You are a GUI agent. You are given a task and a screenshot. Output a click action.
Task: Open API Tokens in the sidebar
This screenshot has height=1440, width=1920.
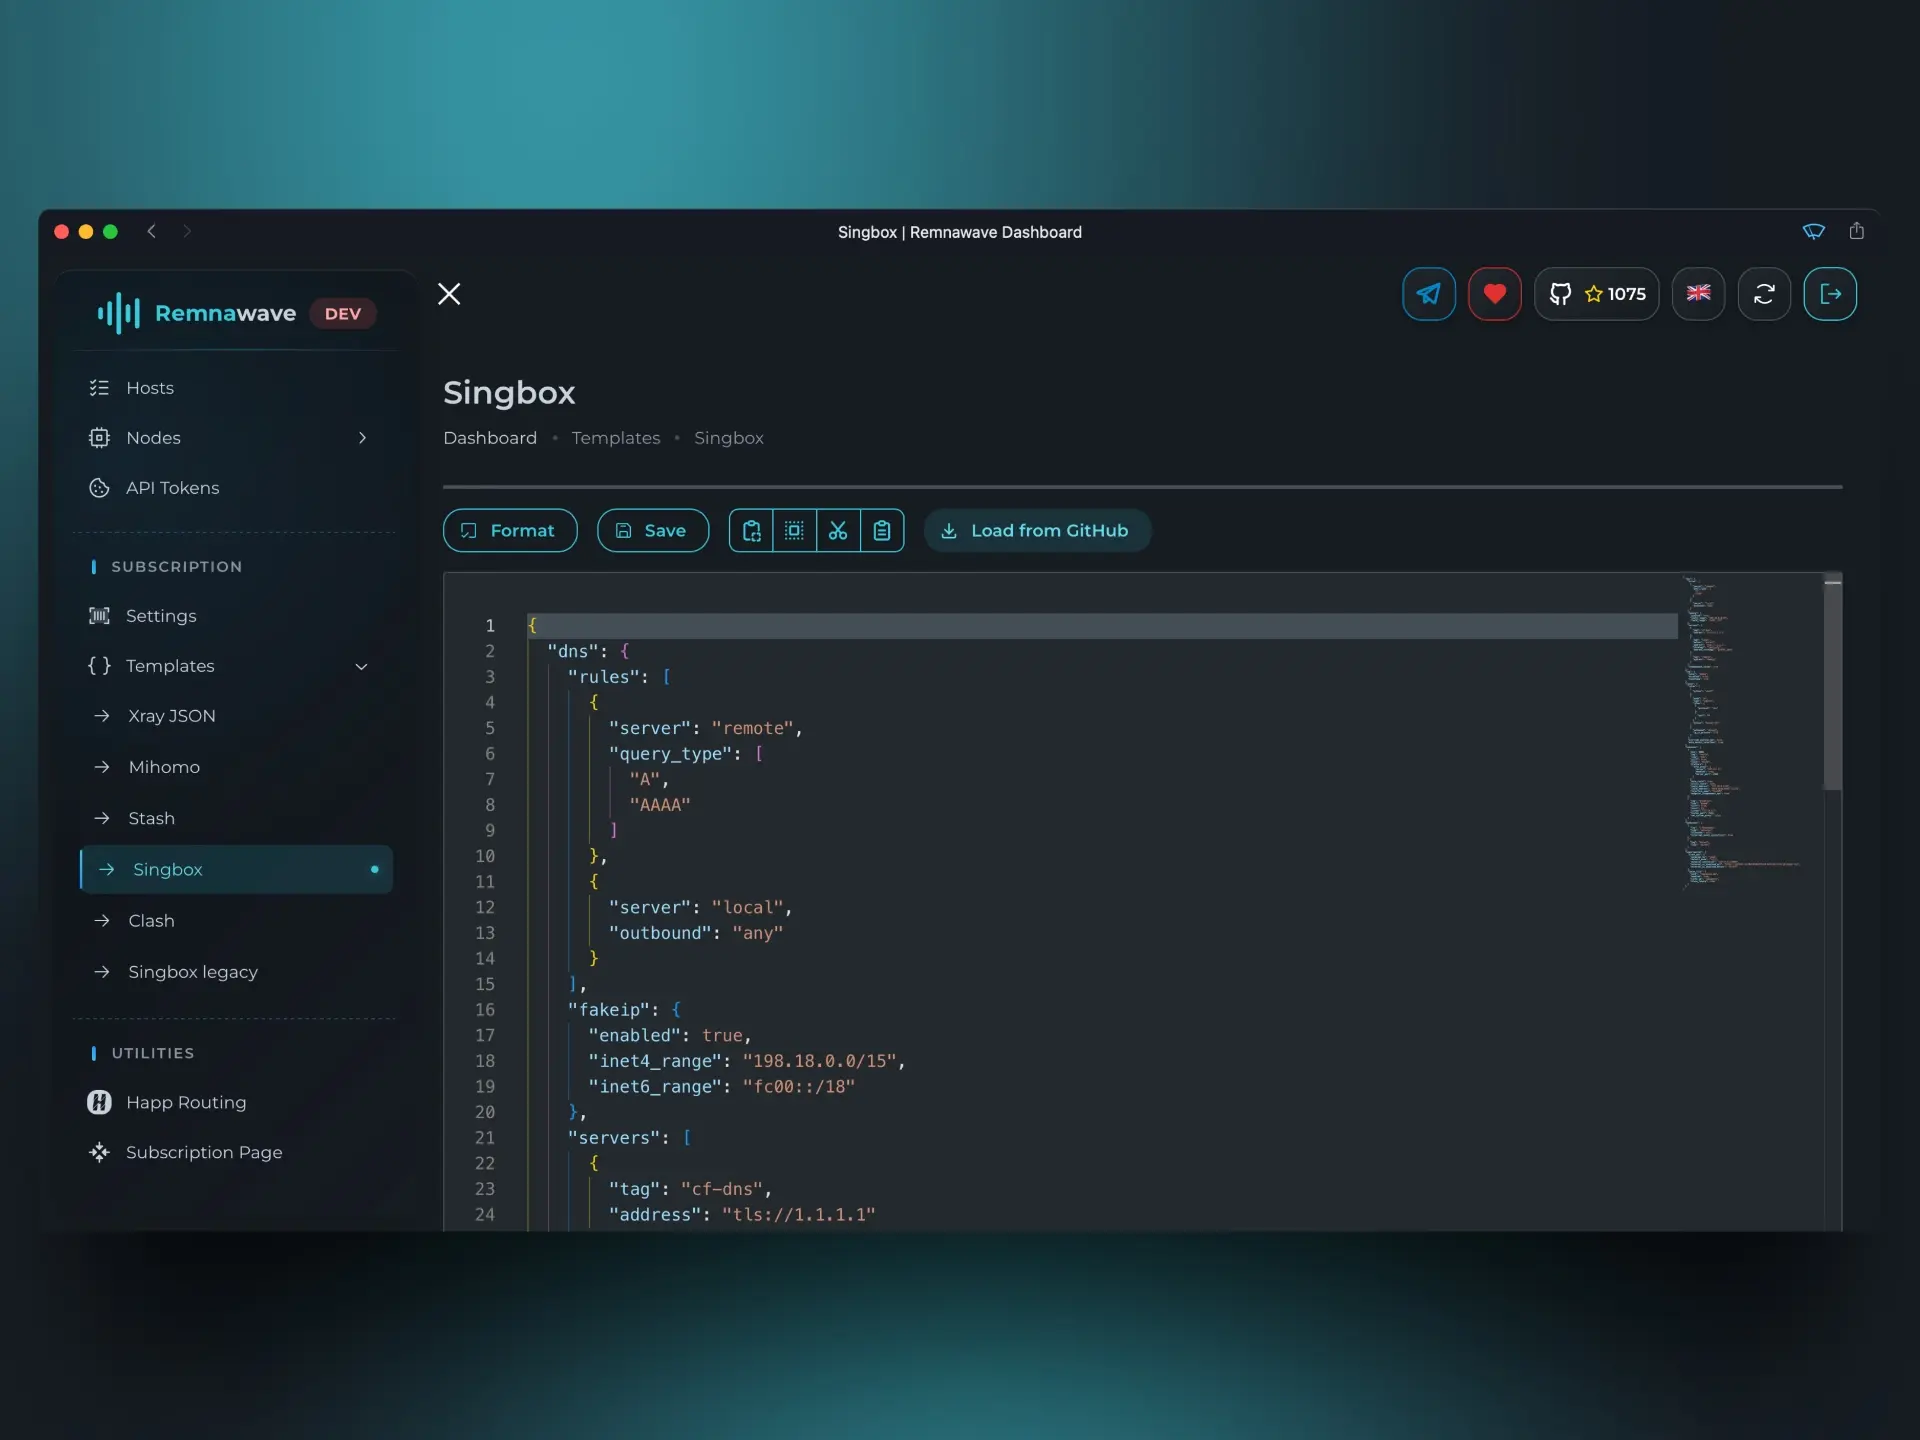click(x=235, y=488)
